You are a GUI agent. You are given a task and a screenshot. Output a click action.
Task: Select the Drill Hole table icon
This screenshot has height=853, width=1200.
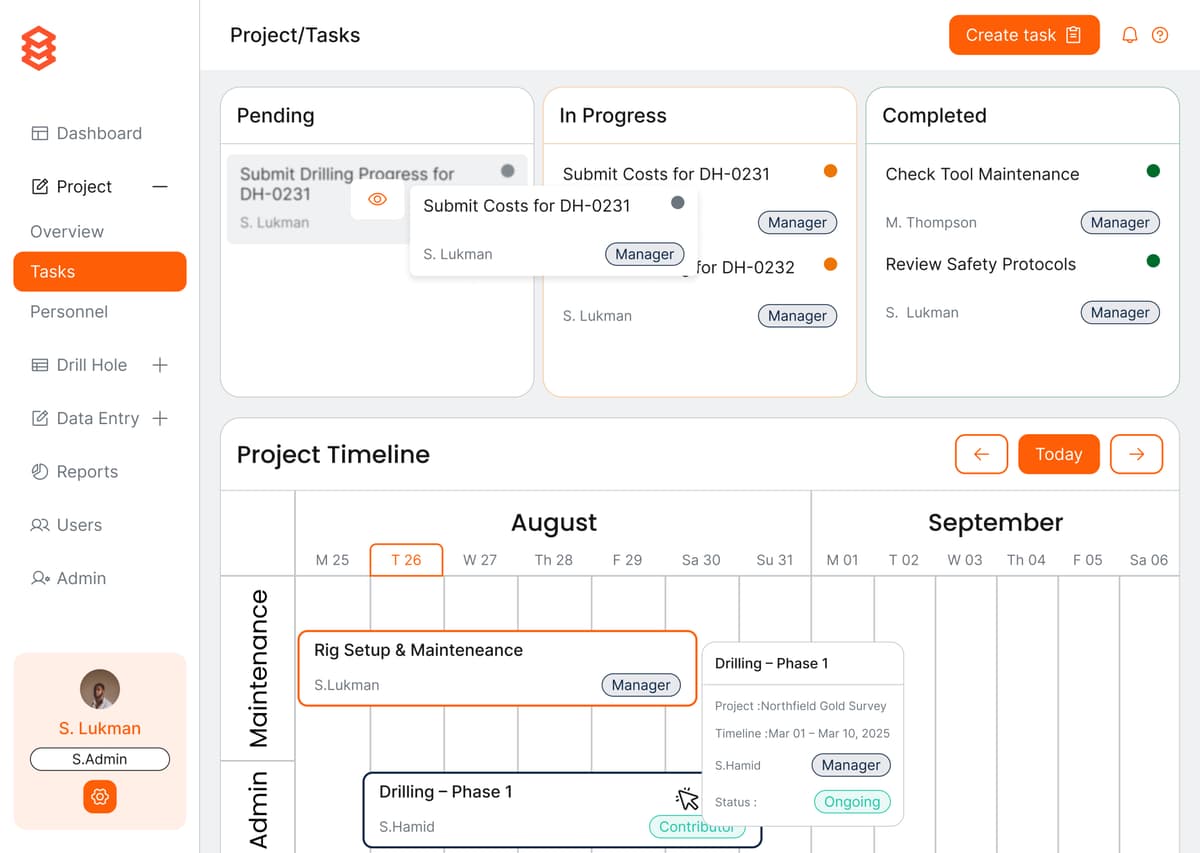coord(37,365)
